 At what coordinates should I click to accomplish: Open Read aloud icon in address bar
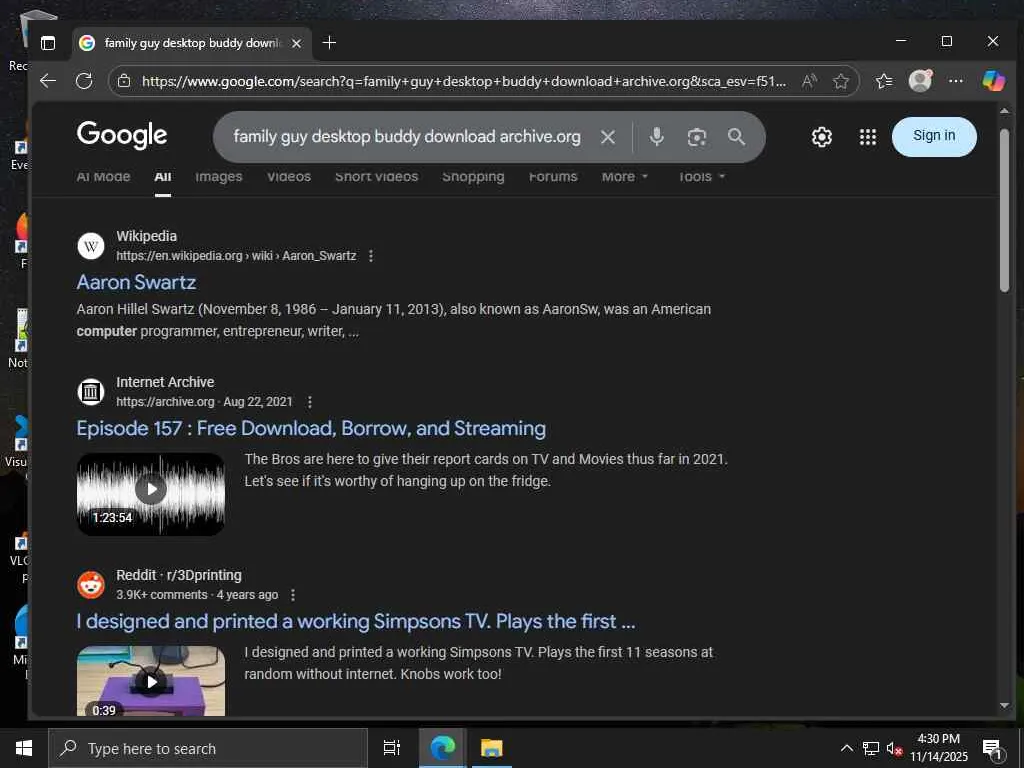coord(809,81)
